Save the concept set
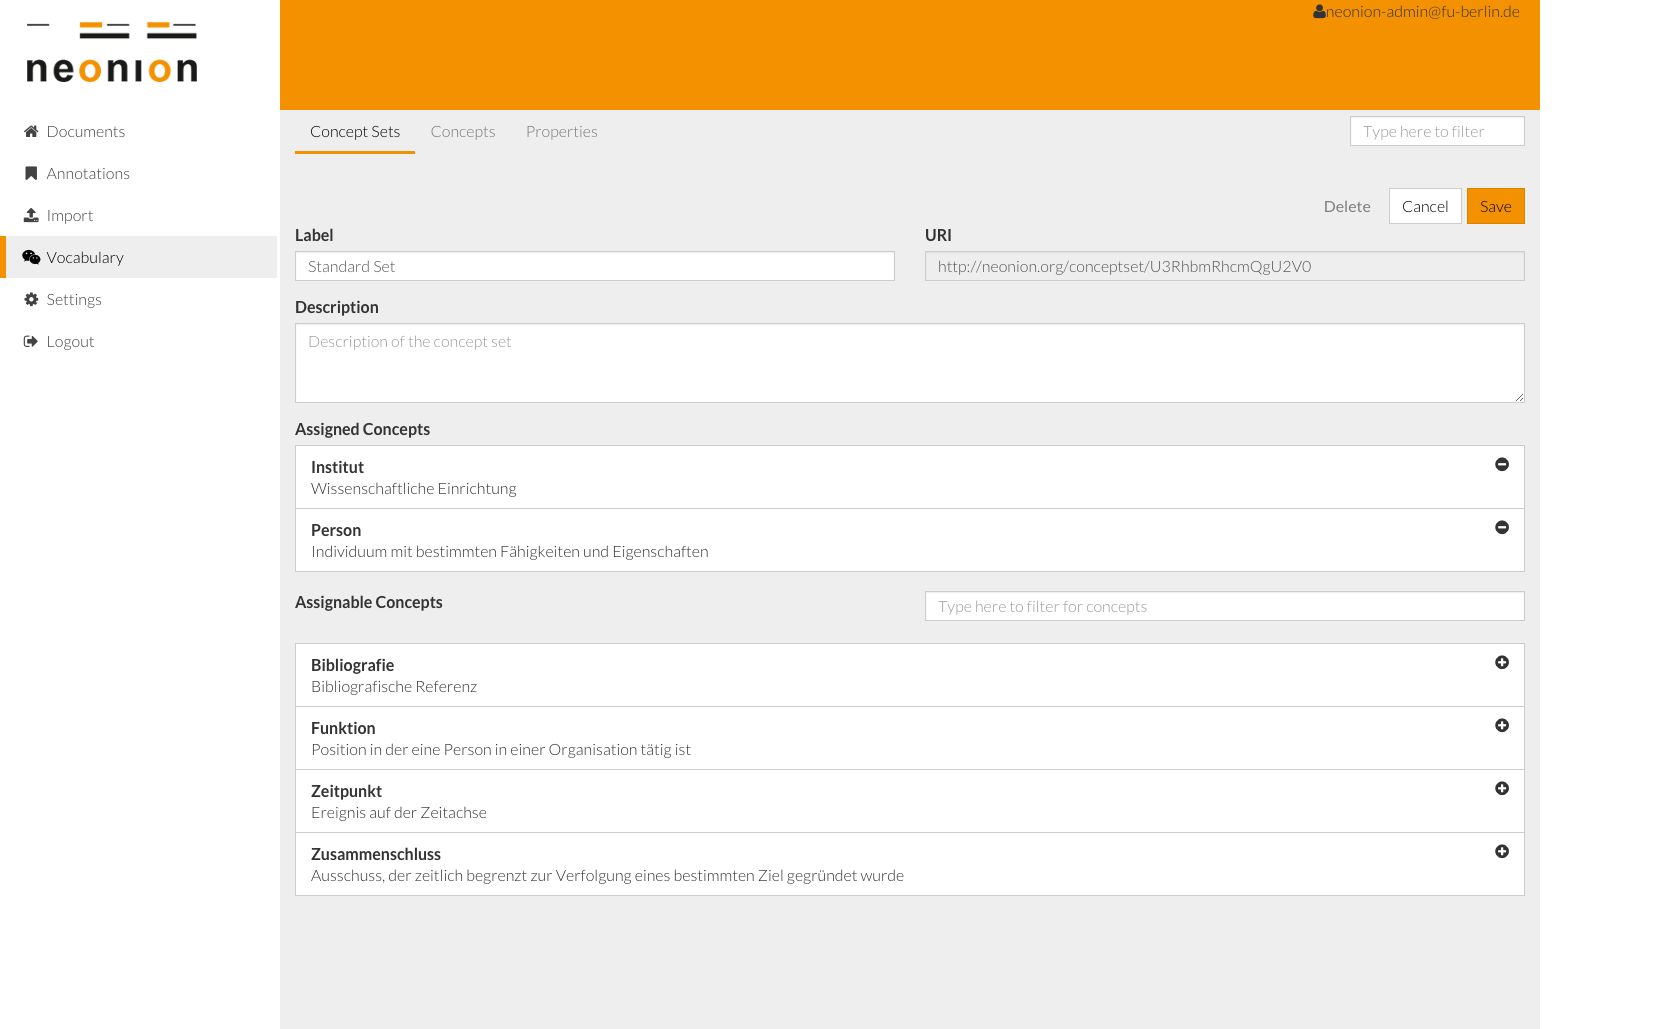 coord(1496,206)
